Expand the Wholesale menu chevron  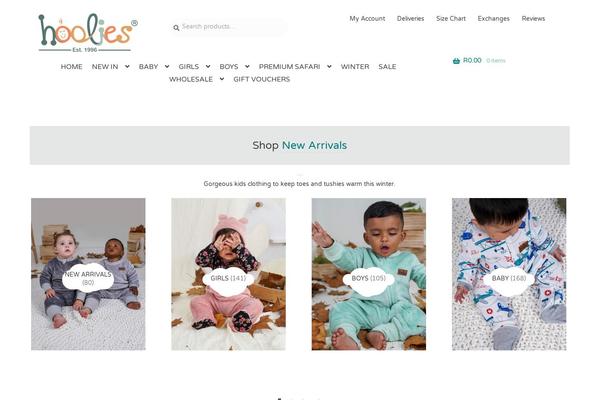[222, 79]
